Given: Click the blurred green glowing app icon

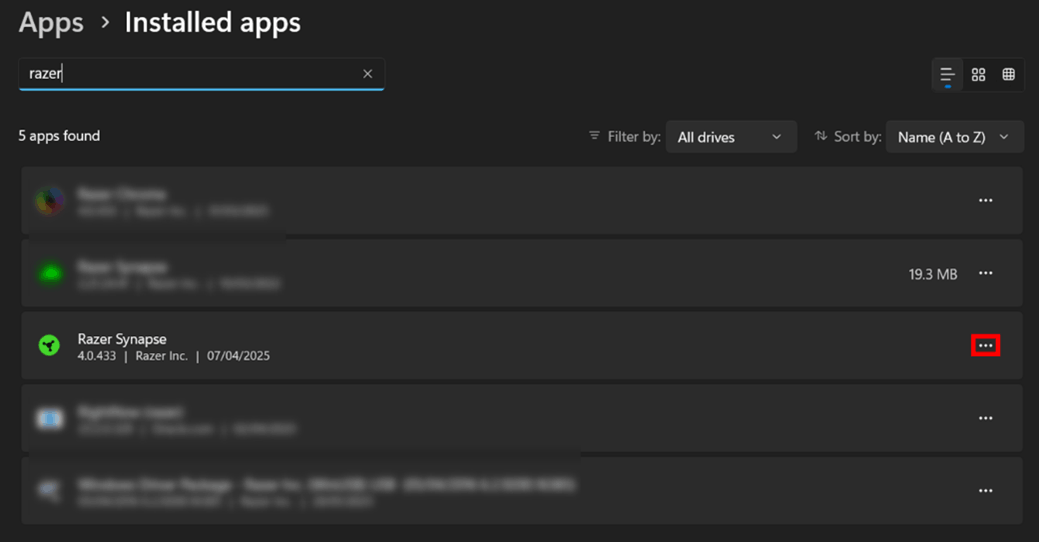Looking at the screenshot, I should coord(50,273).
